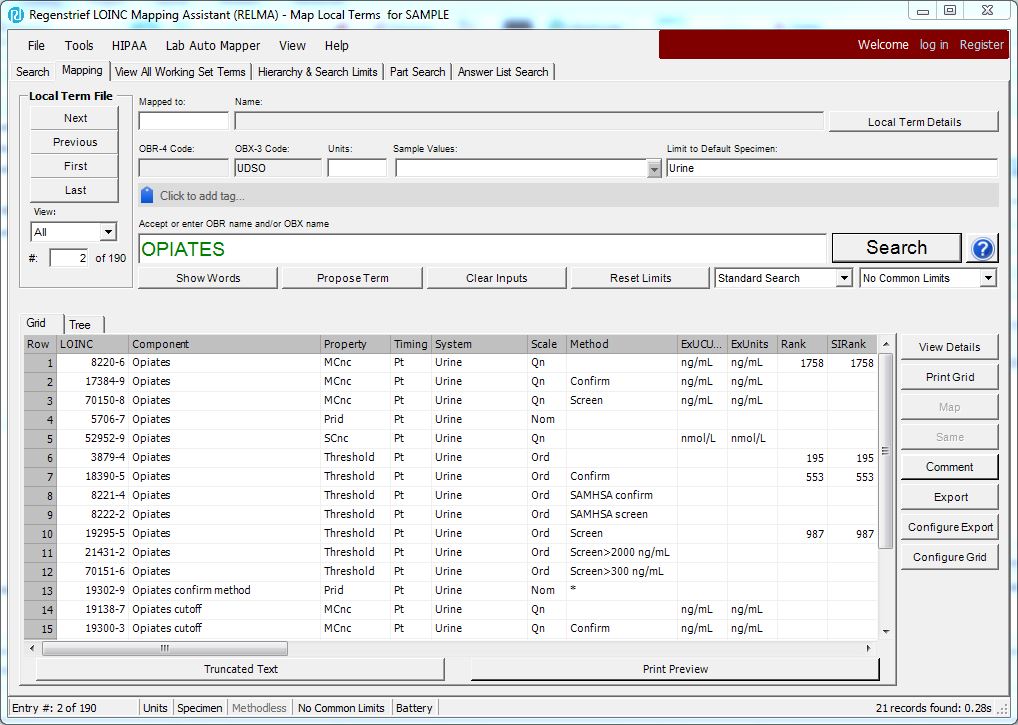Toggle Battery in status bar
Screen dimensions: 1018x725
[x=414, y=708]
